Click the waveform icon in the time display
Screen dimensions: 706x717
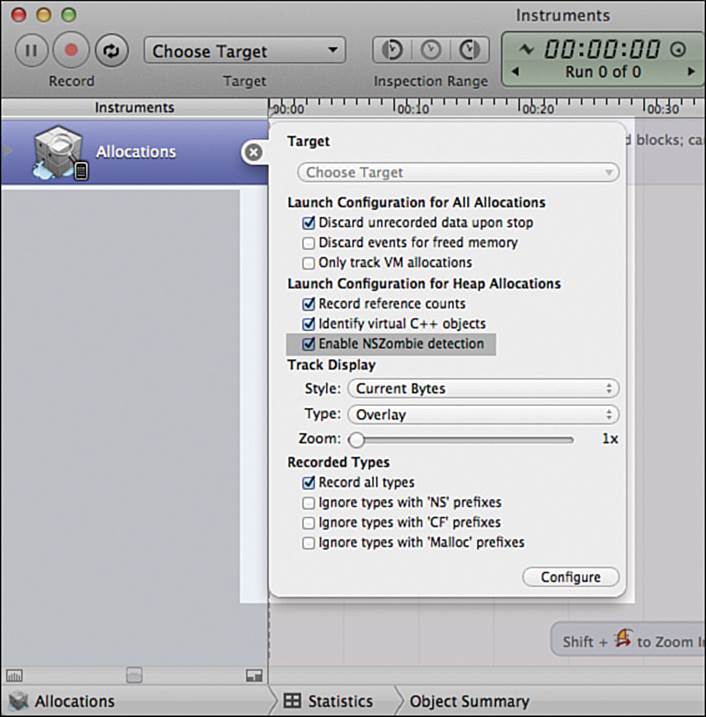pos(526,48)
